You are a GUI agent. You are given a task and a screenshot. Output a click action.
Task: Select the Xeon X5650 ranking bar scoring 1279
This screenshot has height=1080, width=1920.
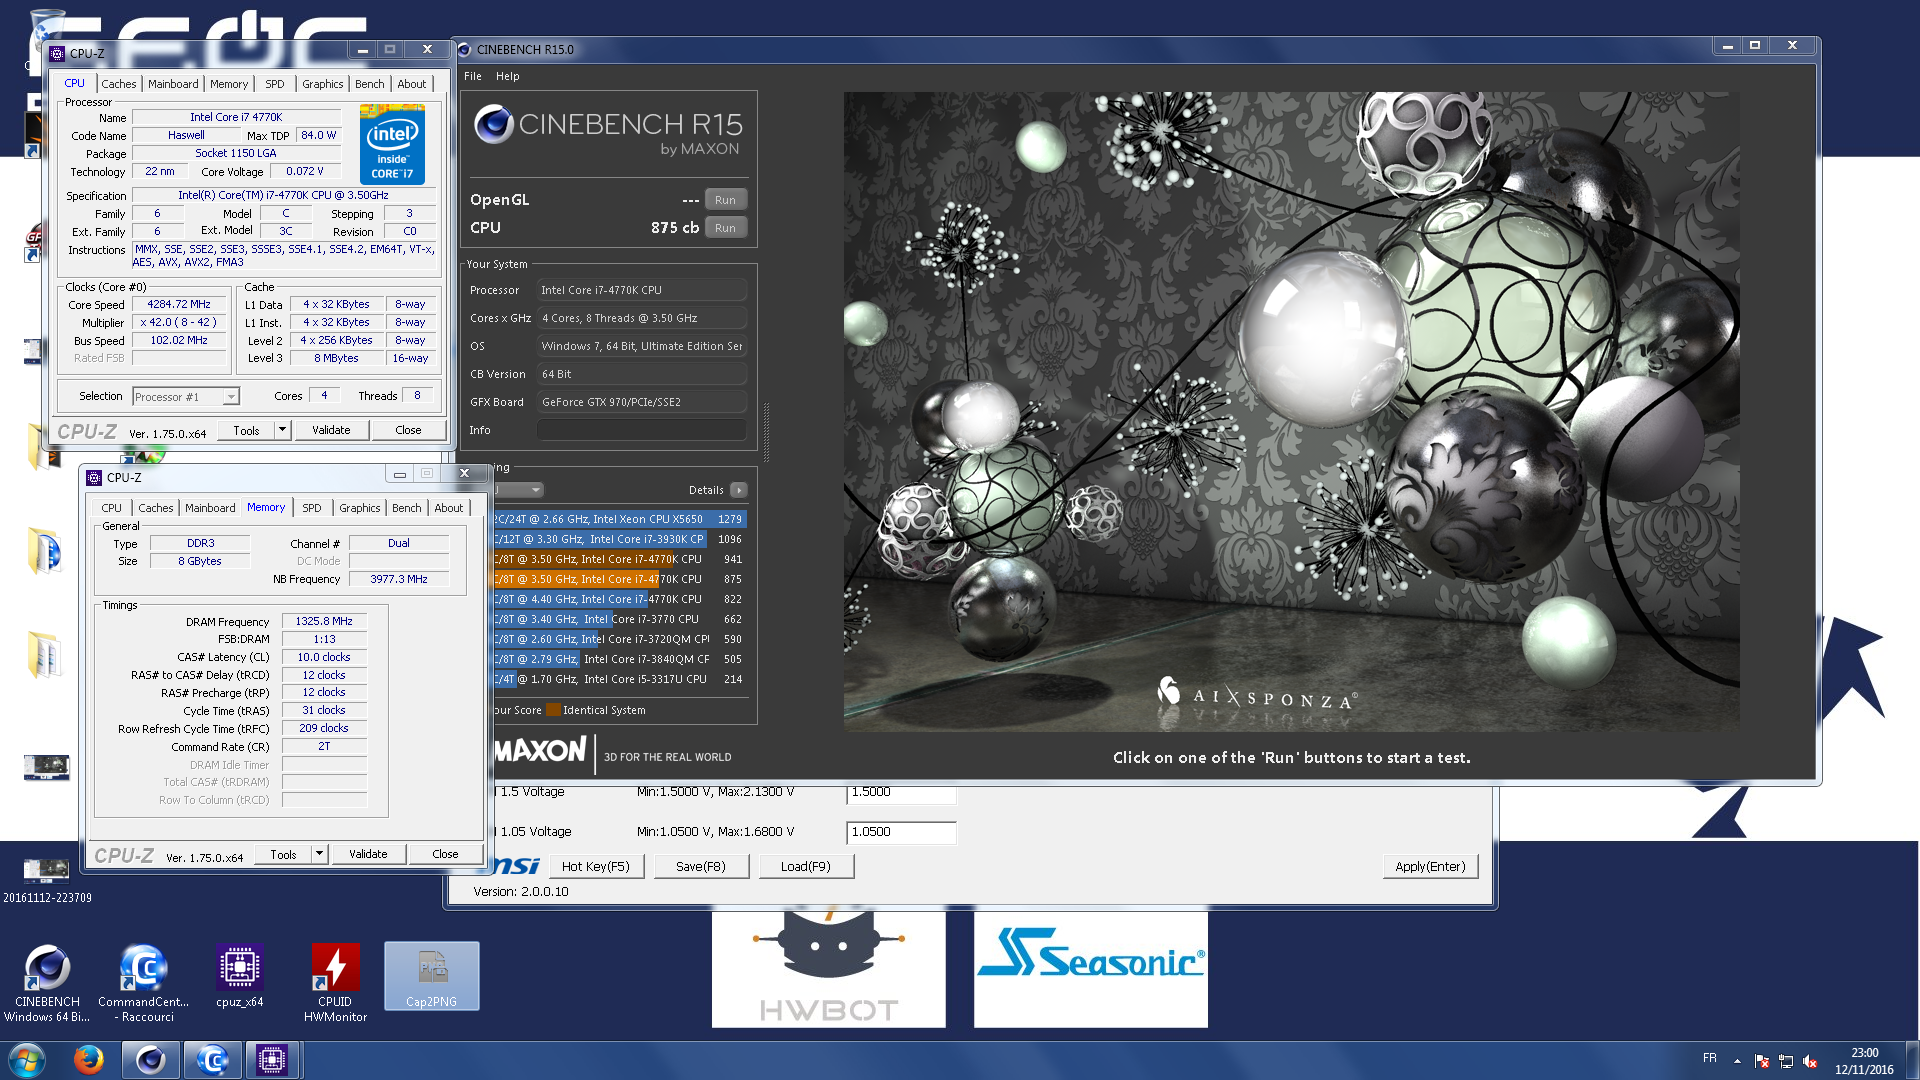pyautogui.click(x=620, y=519)
